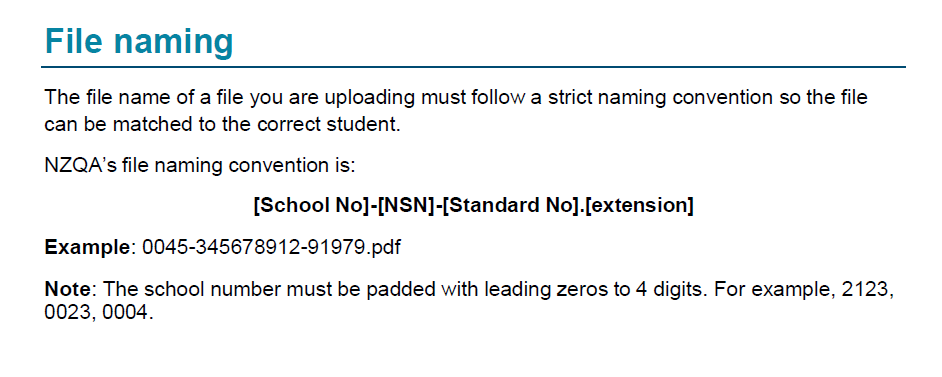This screenshot has height=377, width=942.
Task: Click the File naming heading
Action: (x=139, y=42)
